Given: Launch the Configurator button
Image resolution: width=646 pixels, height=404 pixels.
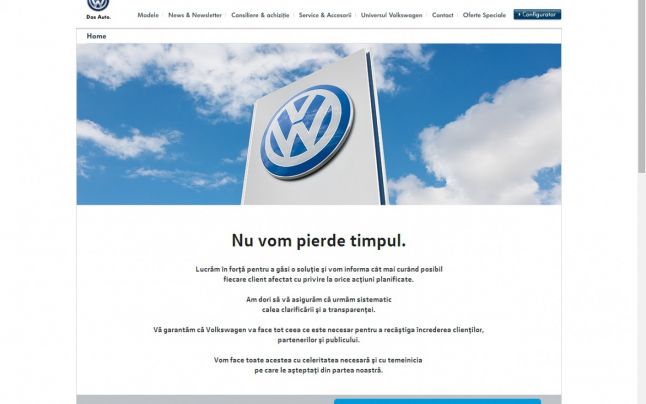Looking at the screenshot, I should pyautogui.click(x=538, y=15).
